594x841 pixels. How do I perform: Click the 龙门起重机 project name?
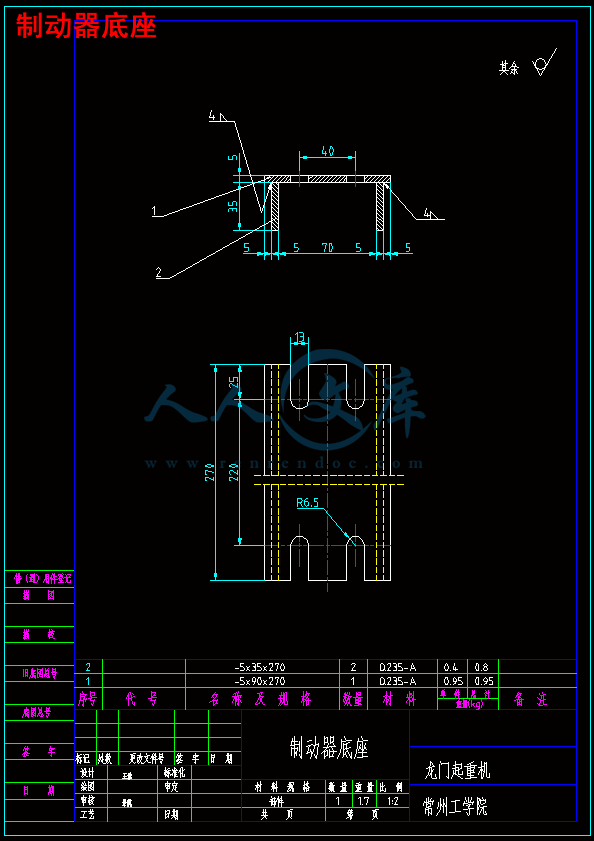457,771
